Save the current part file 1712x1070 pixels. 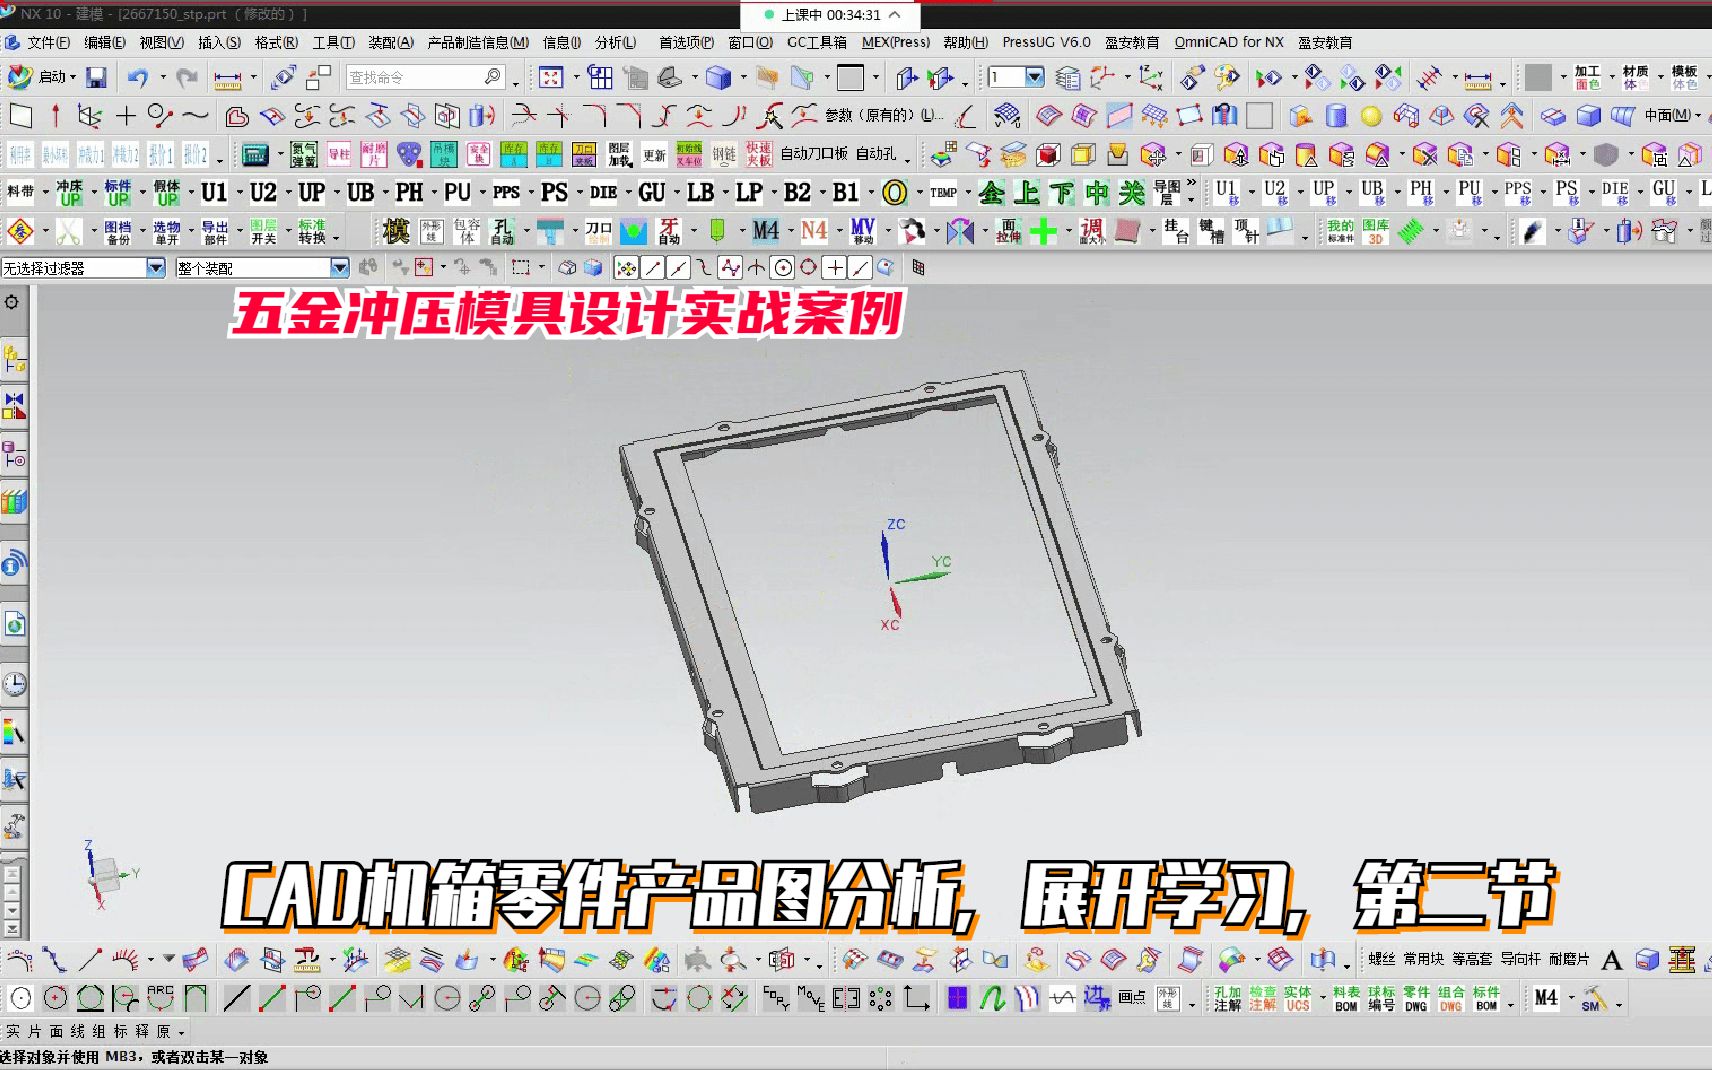coord(95,76)
